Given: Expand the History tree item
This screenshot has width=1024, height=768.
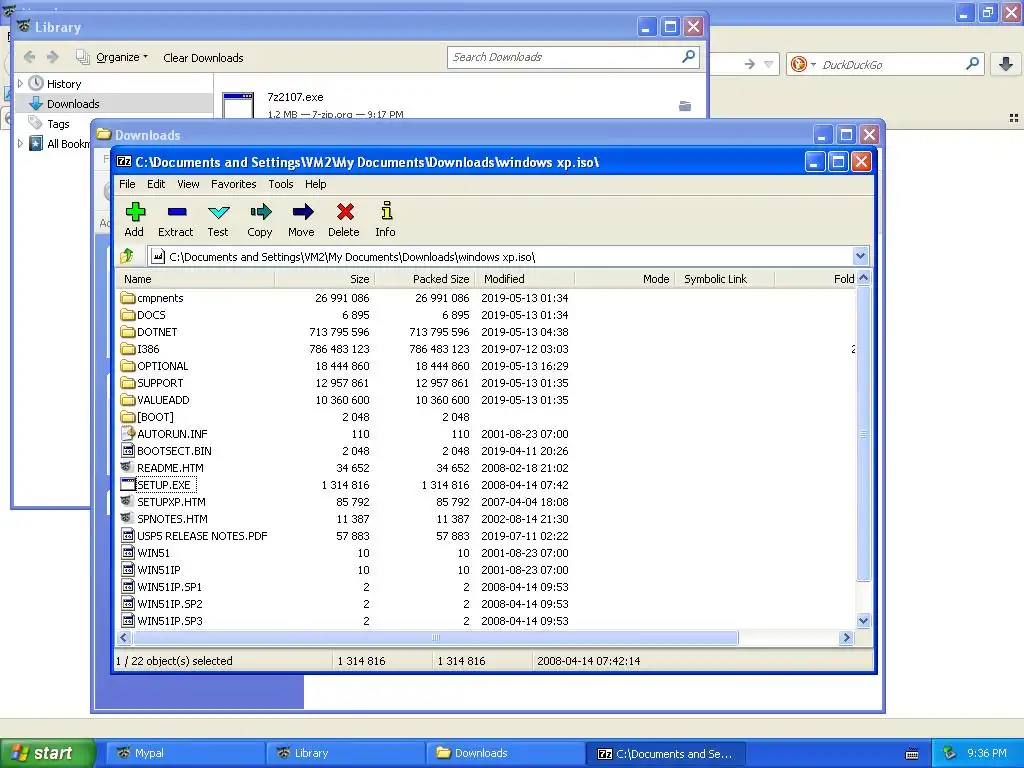Looking at the screenshot, I should [x=20, y=84].
